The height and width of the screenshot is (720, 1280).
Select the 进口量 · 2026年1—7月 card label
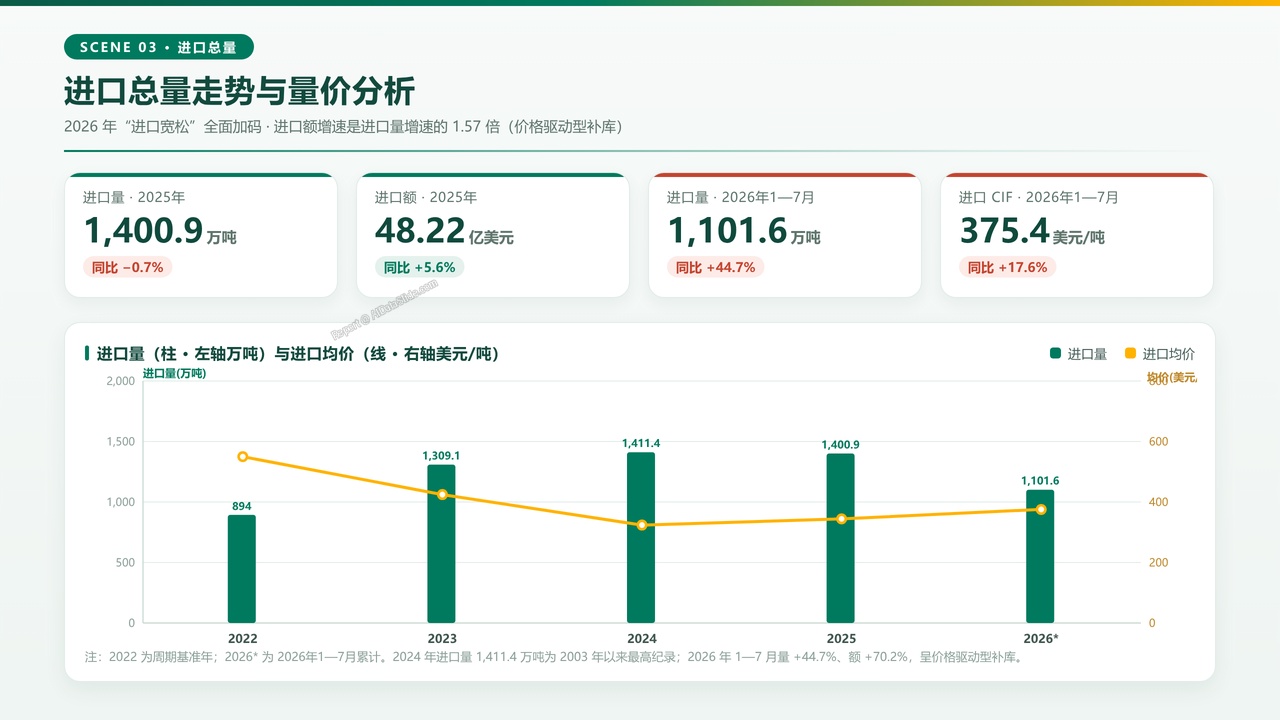[x=743, y=198]
